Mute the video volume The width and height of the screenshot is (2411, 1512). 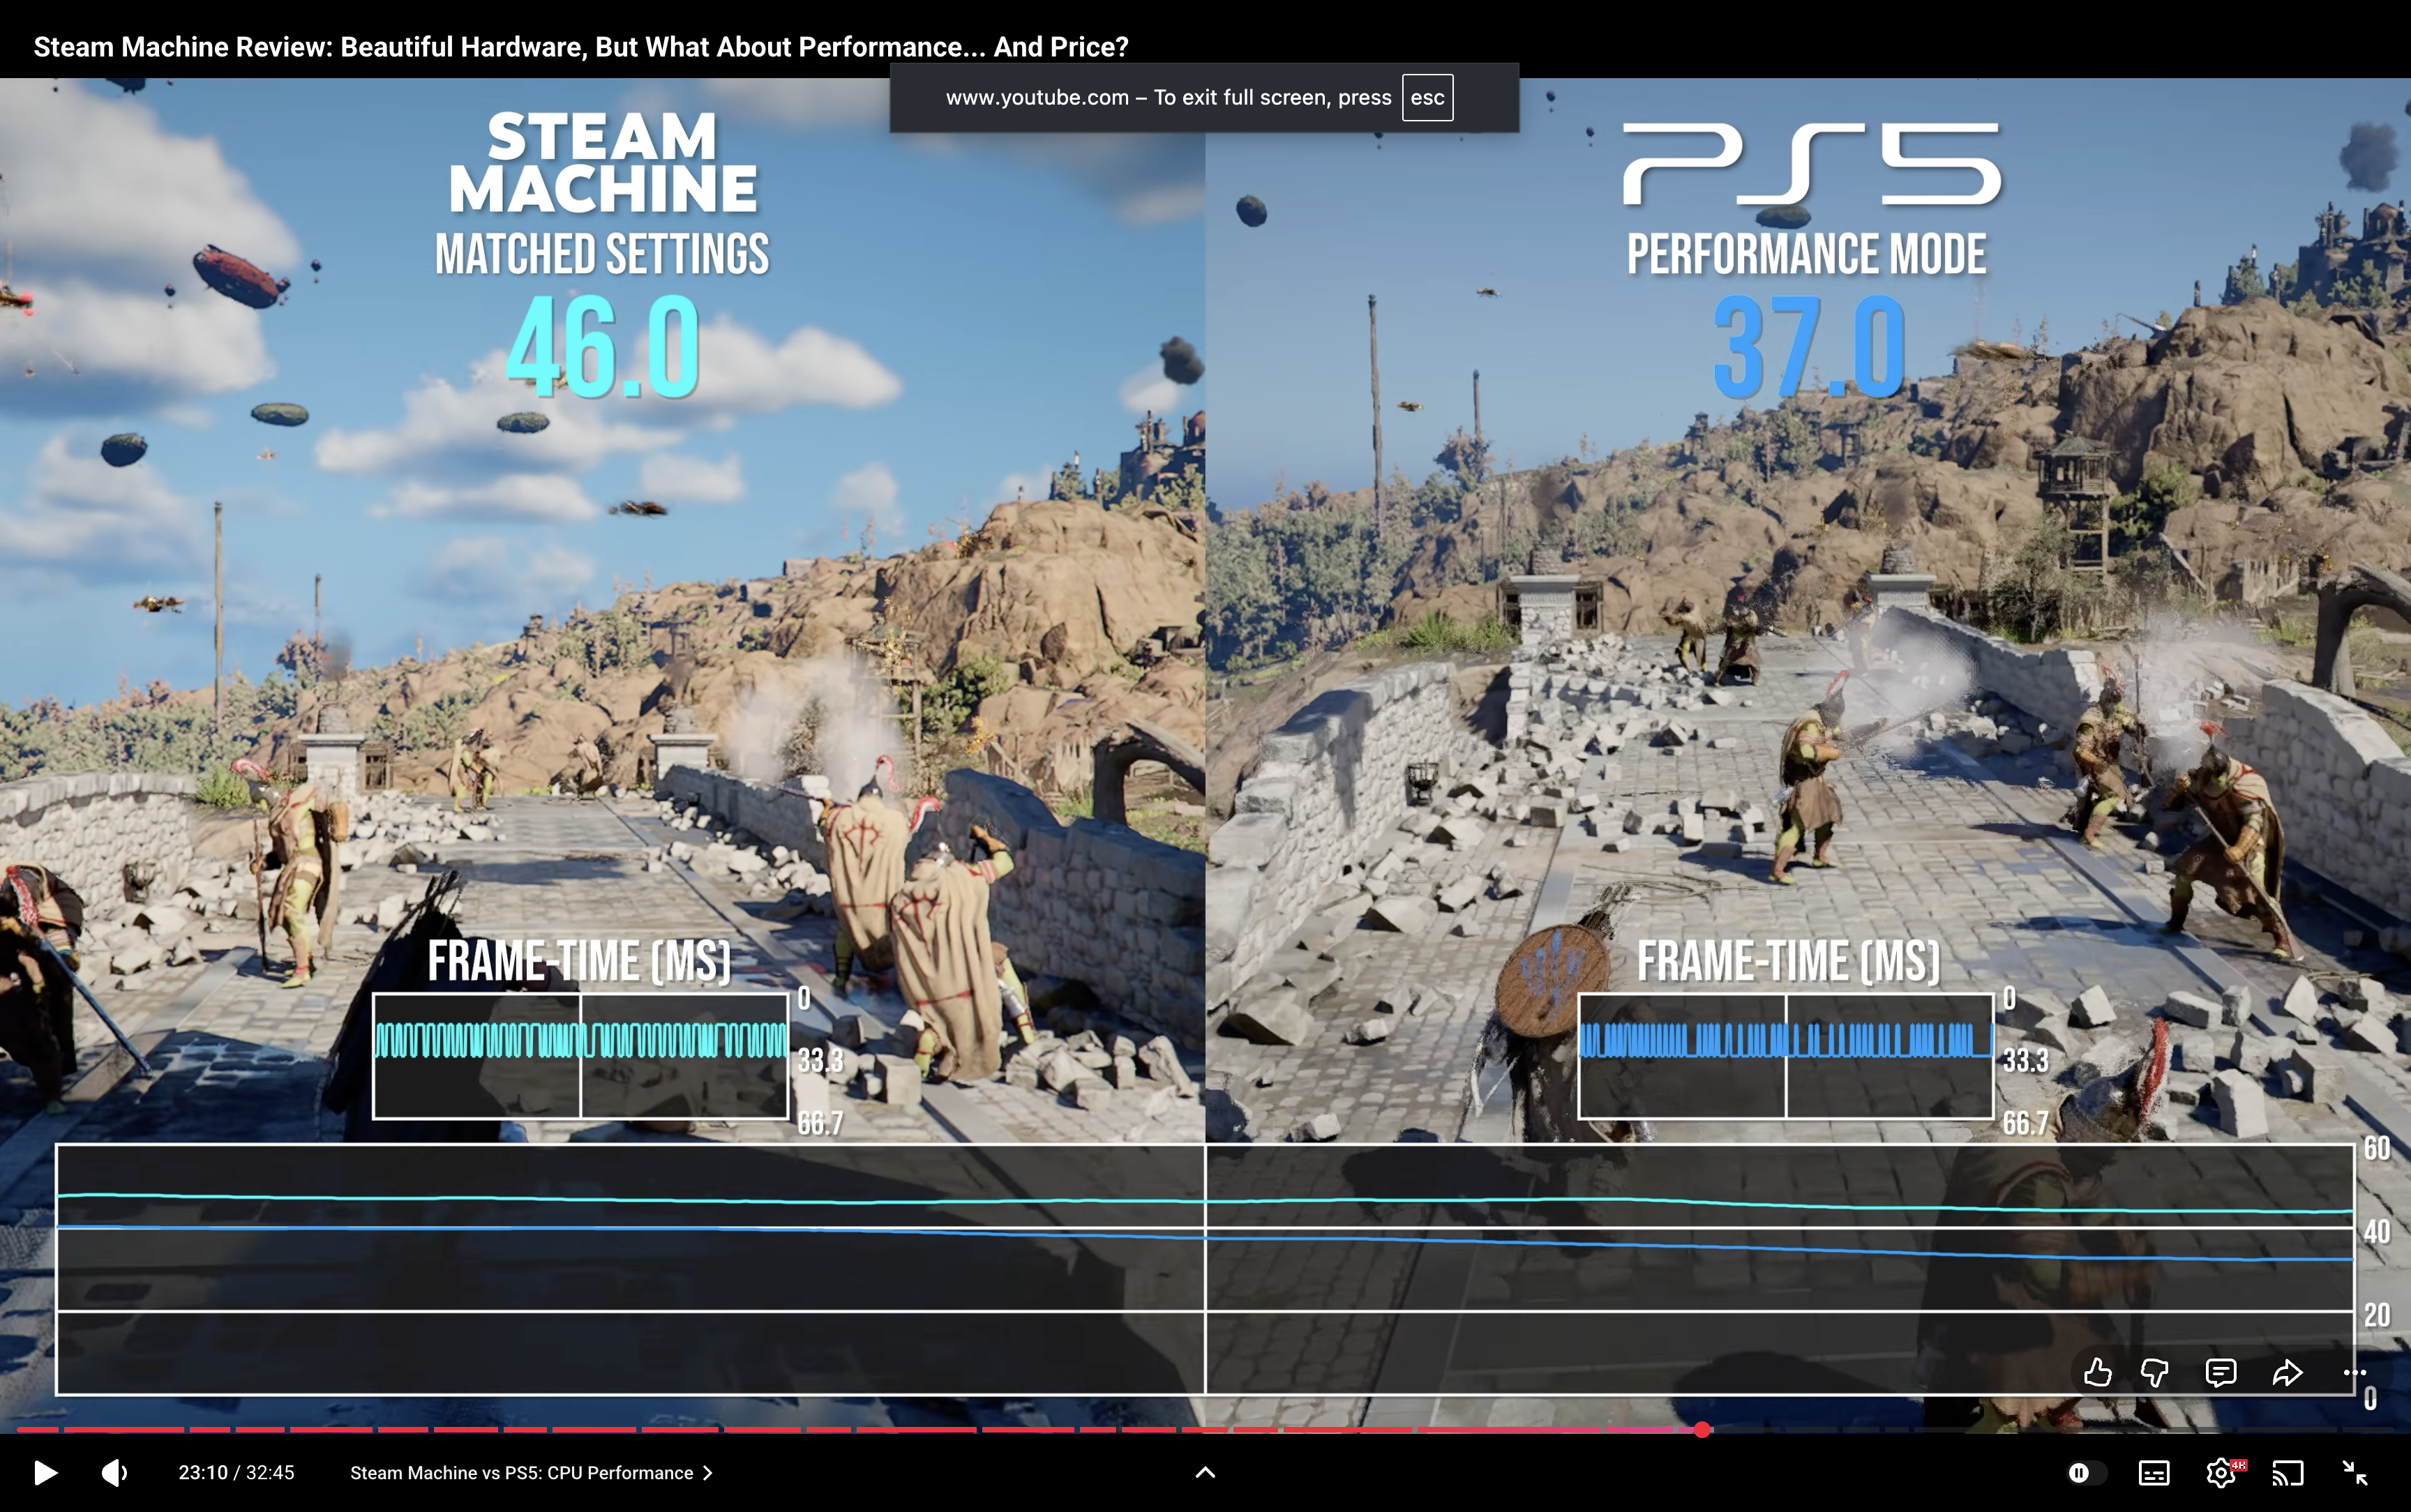[x=115, y=1472]
